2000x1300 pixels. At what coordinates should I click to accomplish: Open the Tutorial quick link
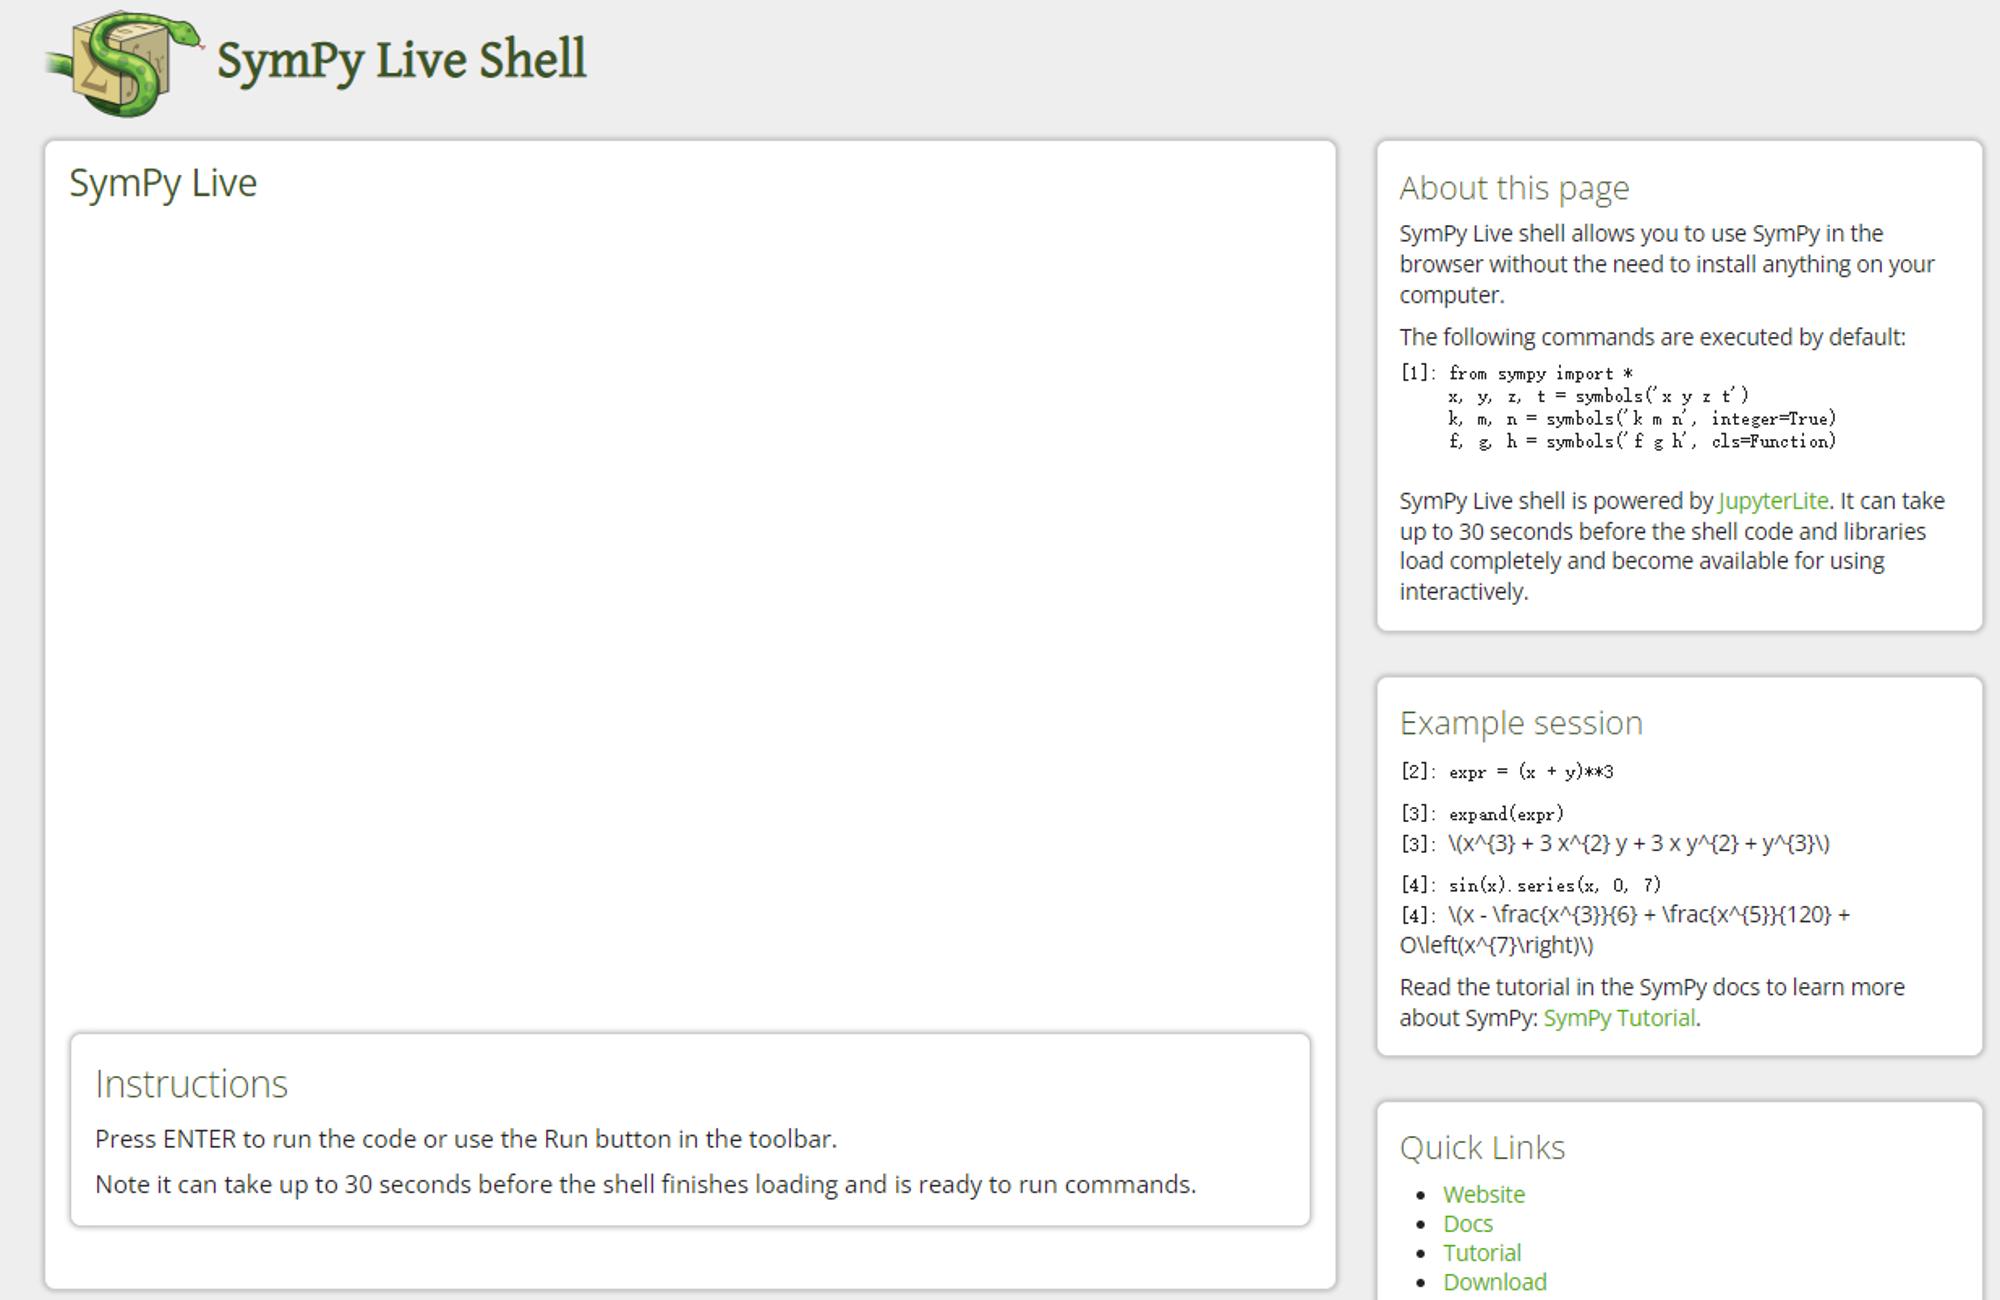coord(1482,1252)
